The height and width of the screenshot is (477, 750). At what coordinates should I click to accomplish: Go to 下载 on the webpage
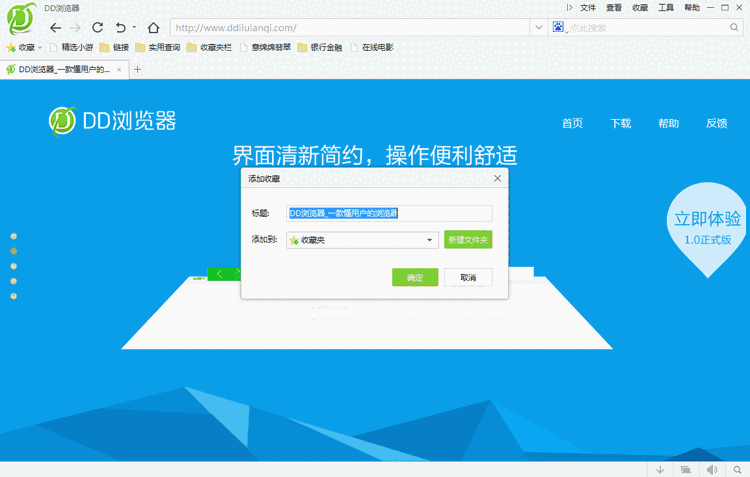[621, 123]
